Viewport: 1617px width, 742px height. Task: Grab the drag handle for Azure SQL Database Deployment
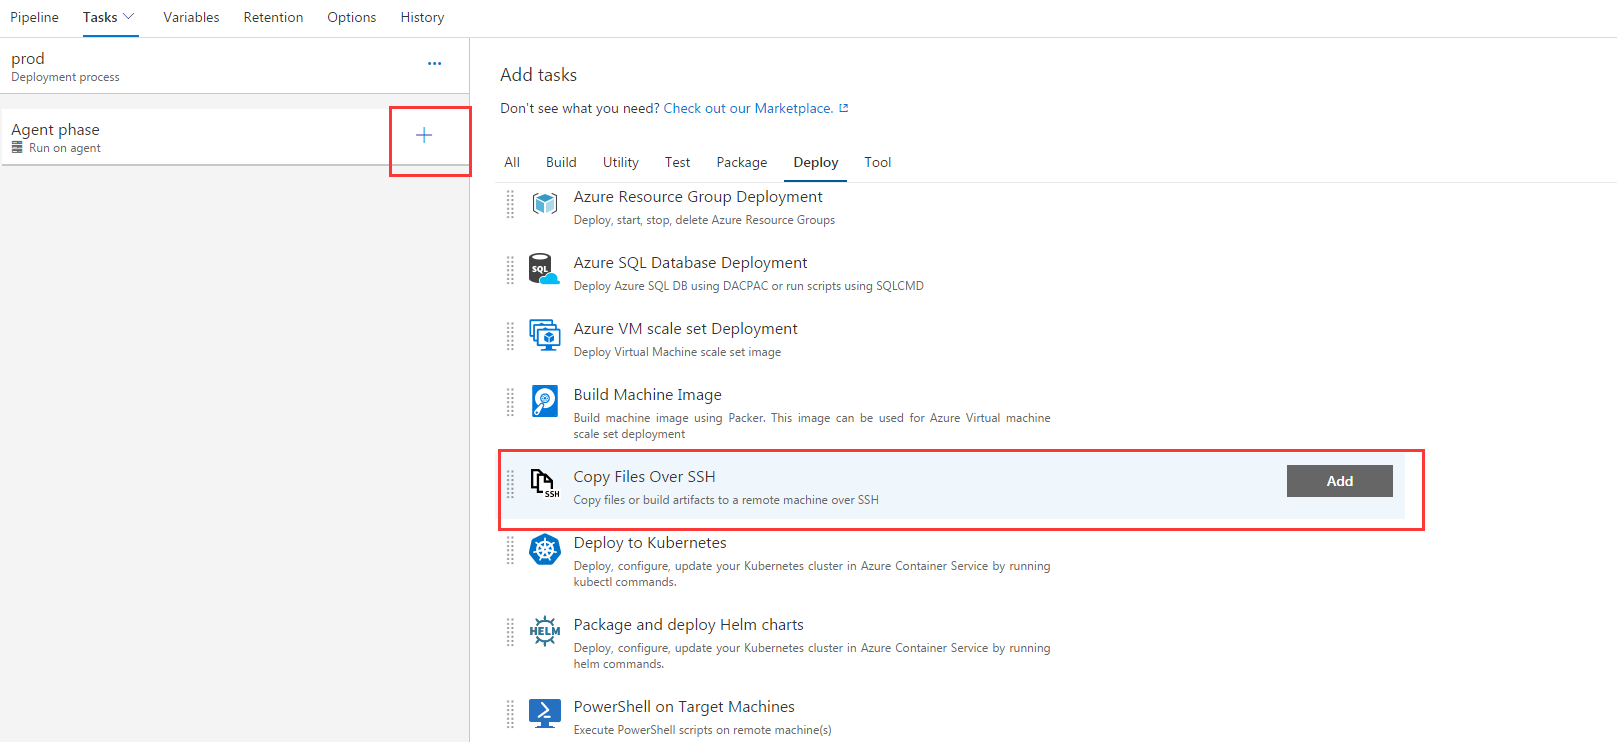pos(510,270)
